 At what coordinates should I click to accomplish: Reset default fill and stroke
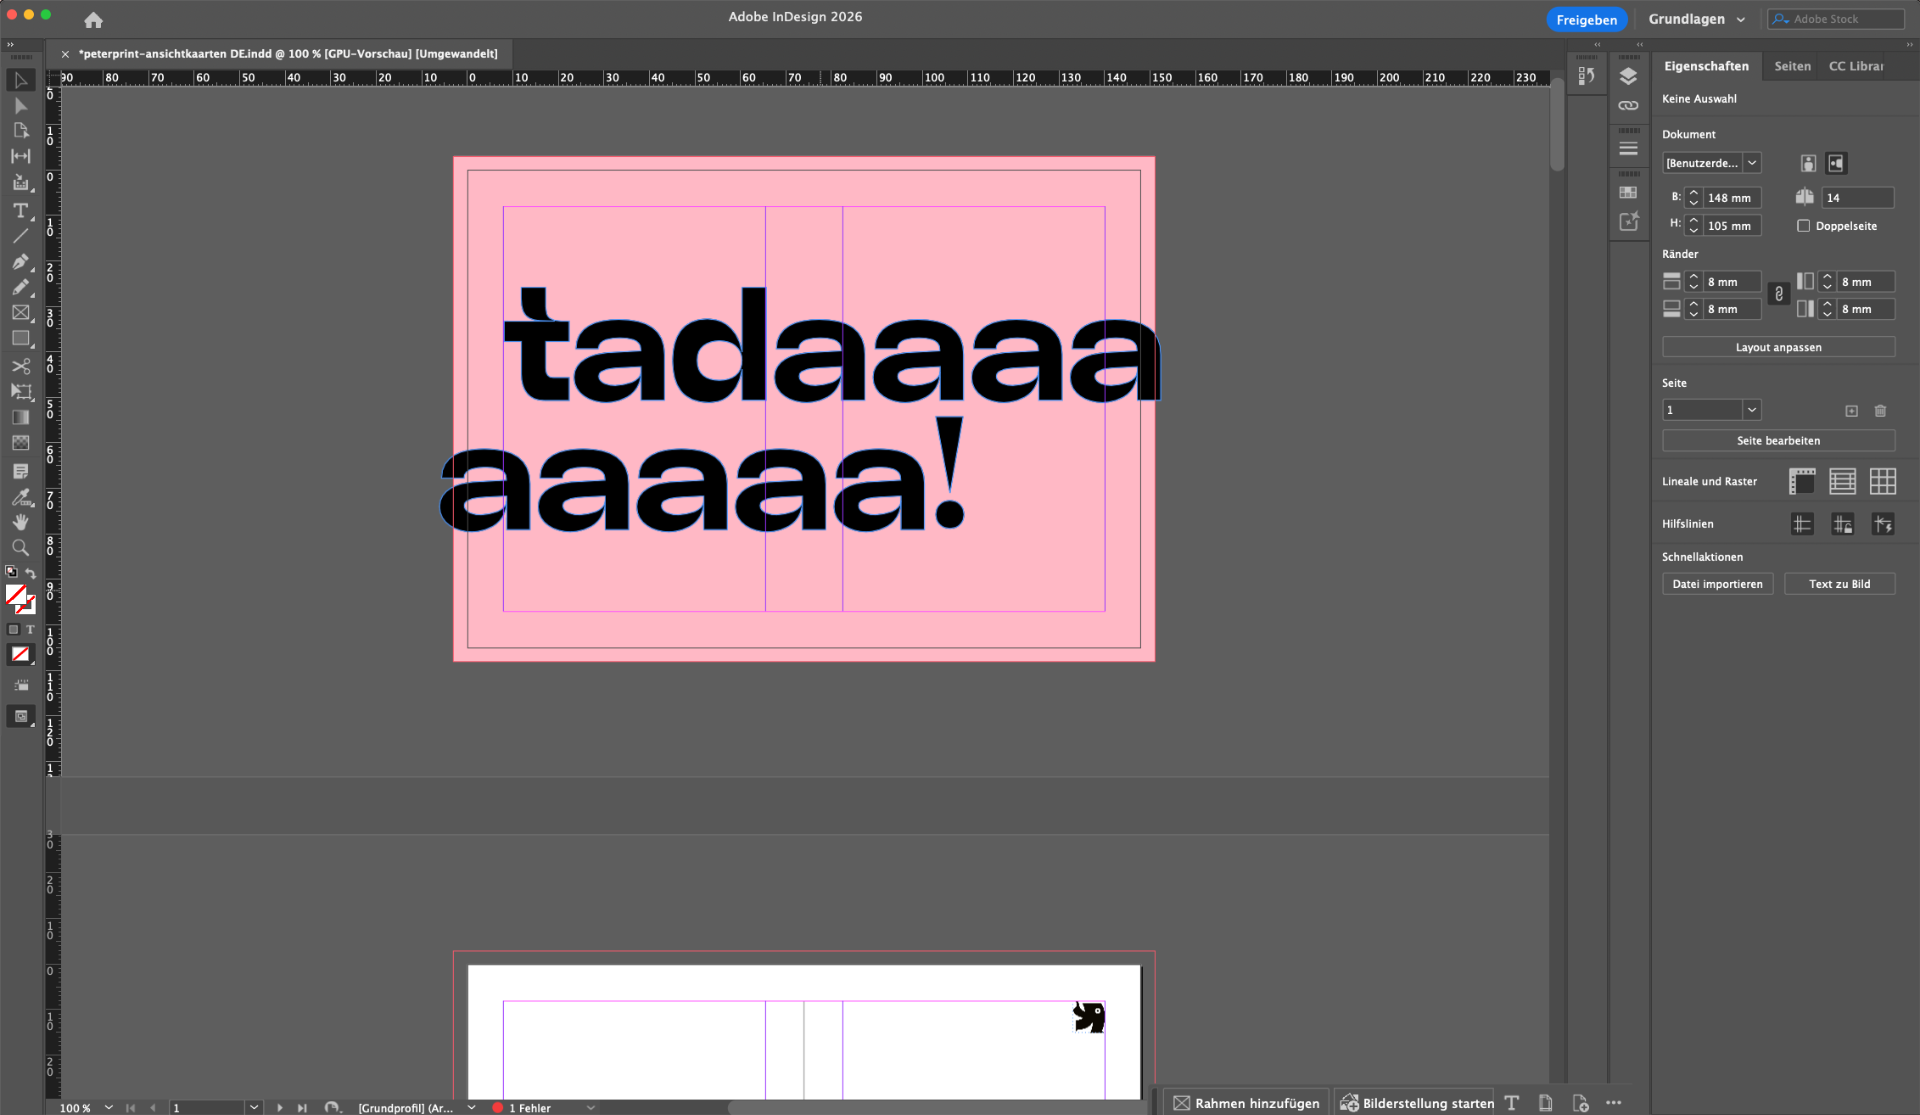[11, 572]
